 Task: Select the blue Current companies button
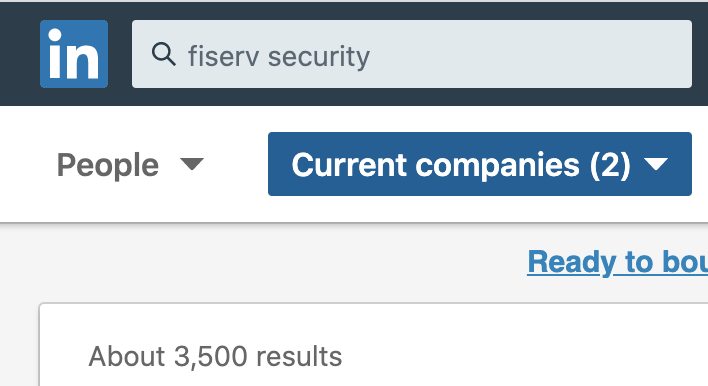pos(480,164)
